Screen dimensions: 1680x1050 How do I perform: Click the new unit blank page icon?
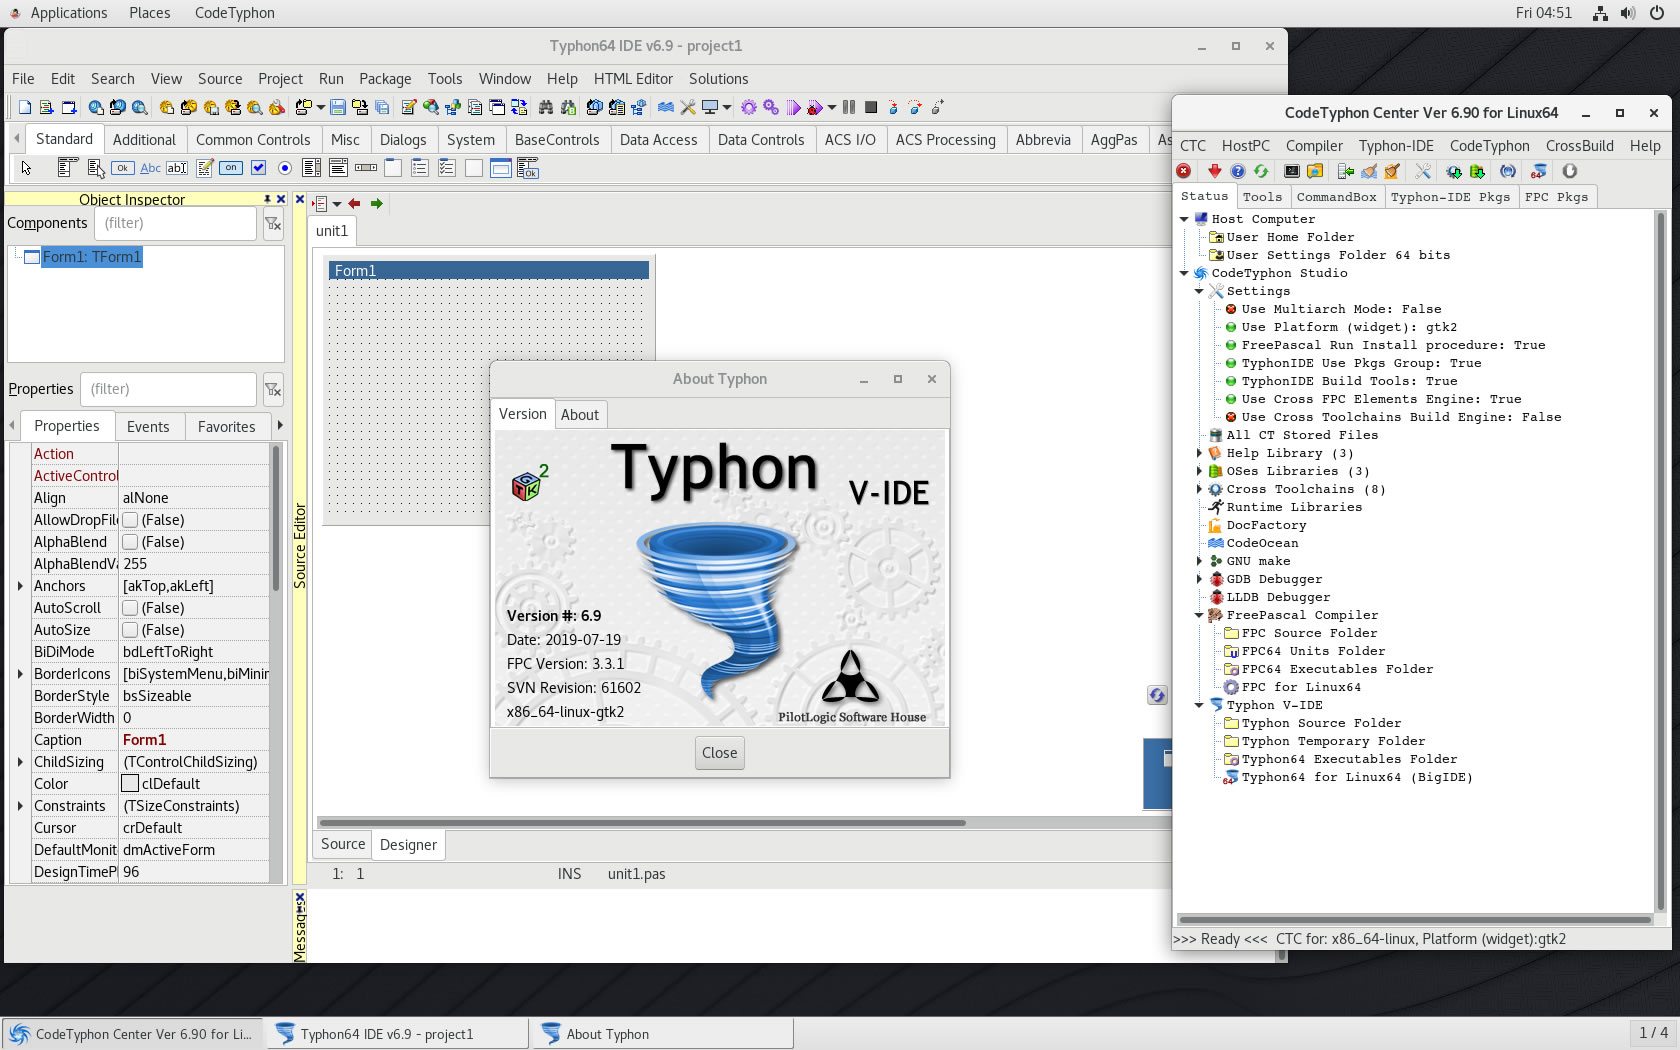click(25, 107)
